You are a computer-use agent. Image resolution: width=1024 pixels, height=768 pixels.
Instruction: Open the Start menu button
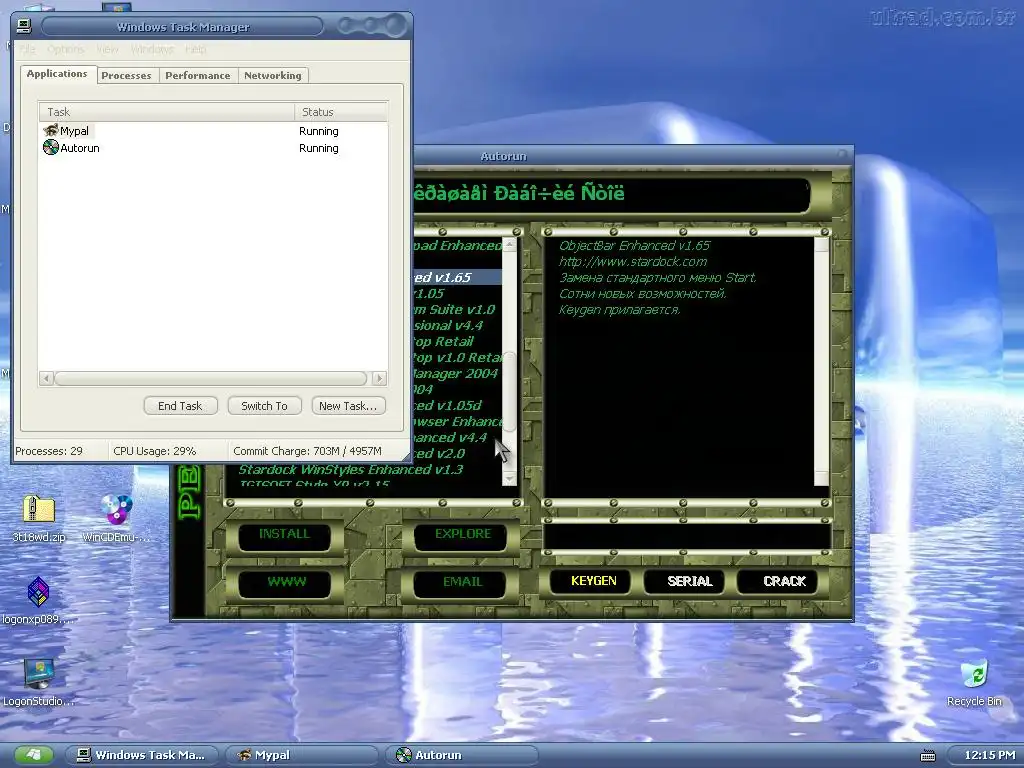[33, 755]
